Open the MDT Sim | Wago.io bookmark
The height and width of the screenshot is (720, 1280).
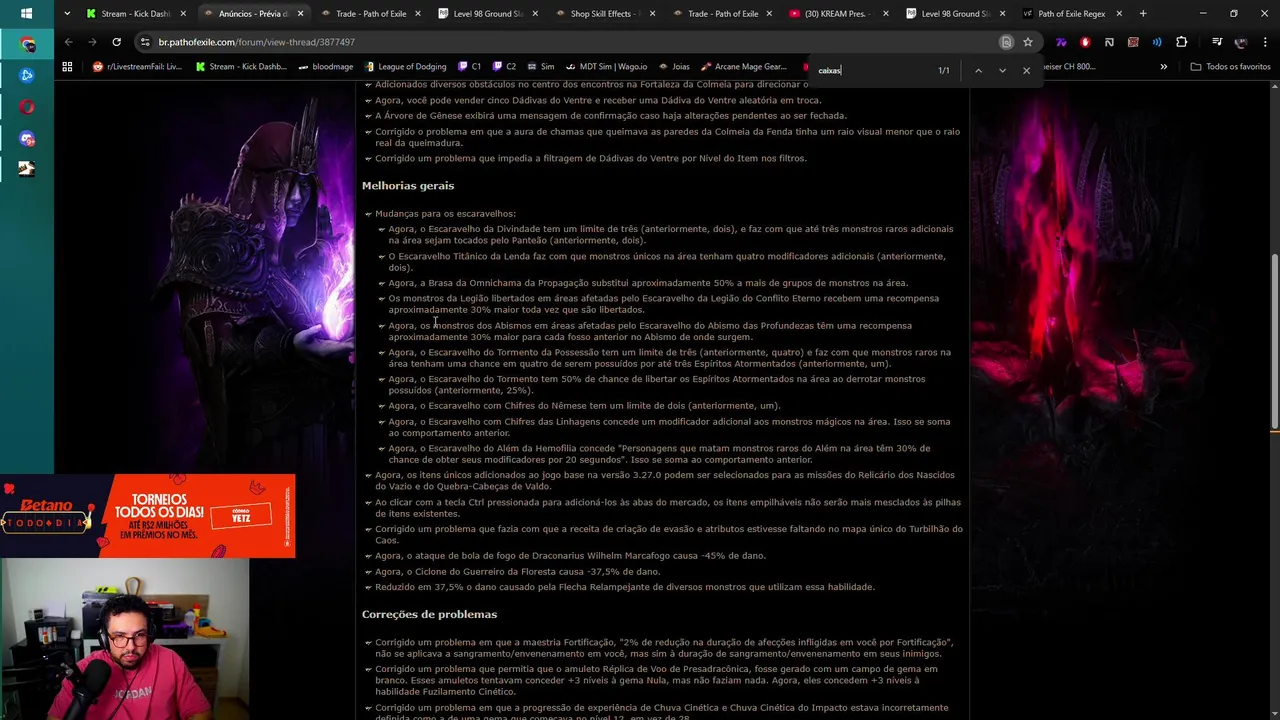click(606, 67)
